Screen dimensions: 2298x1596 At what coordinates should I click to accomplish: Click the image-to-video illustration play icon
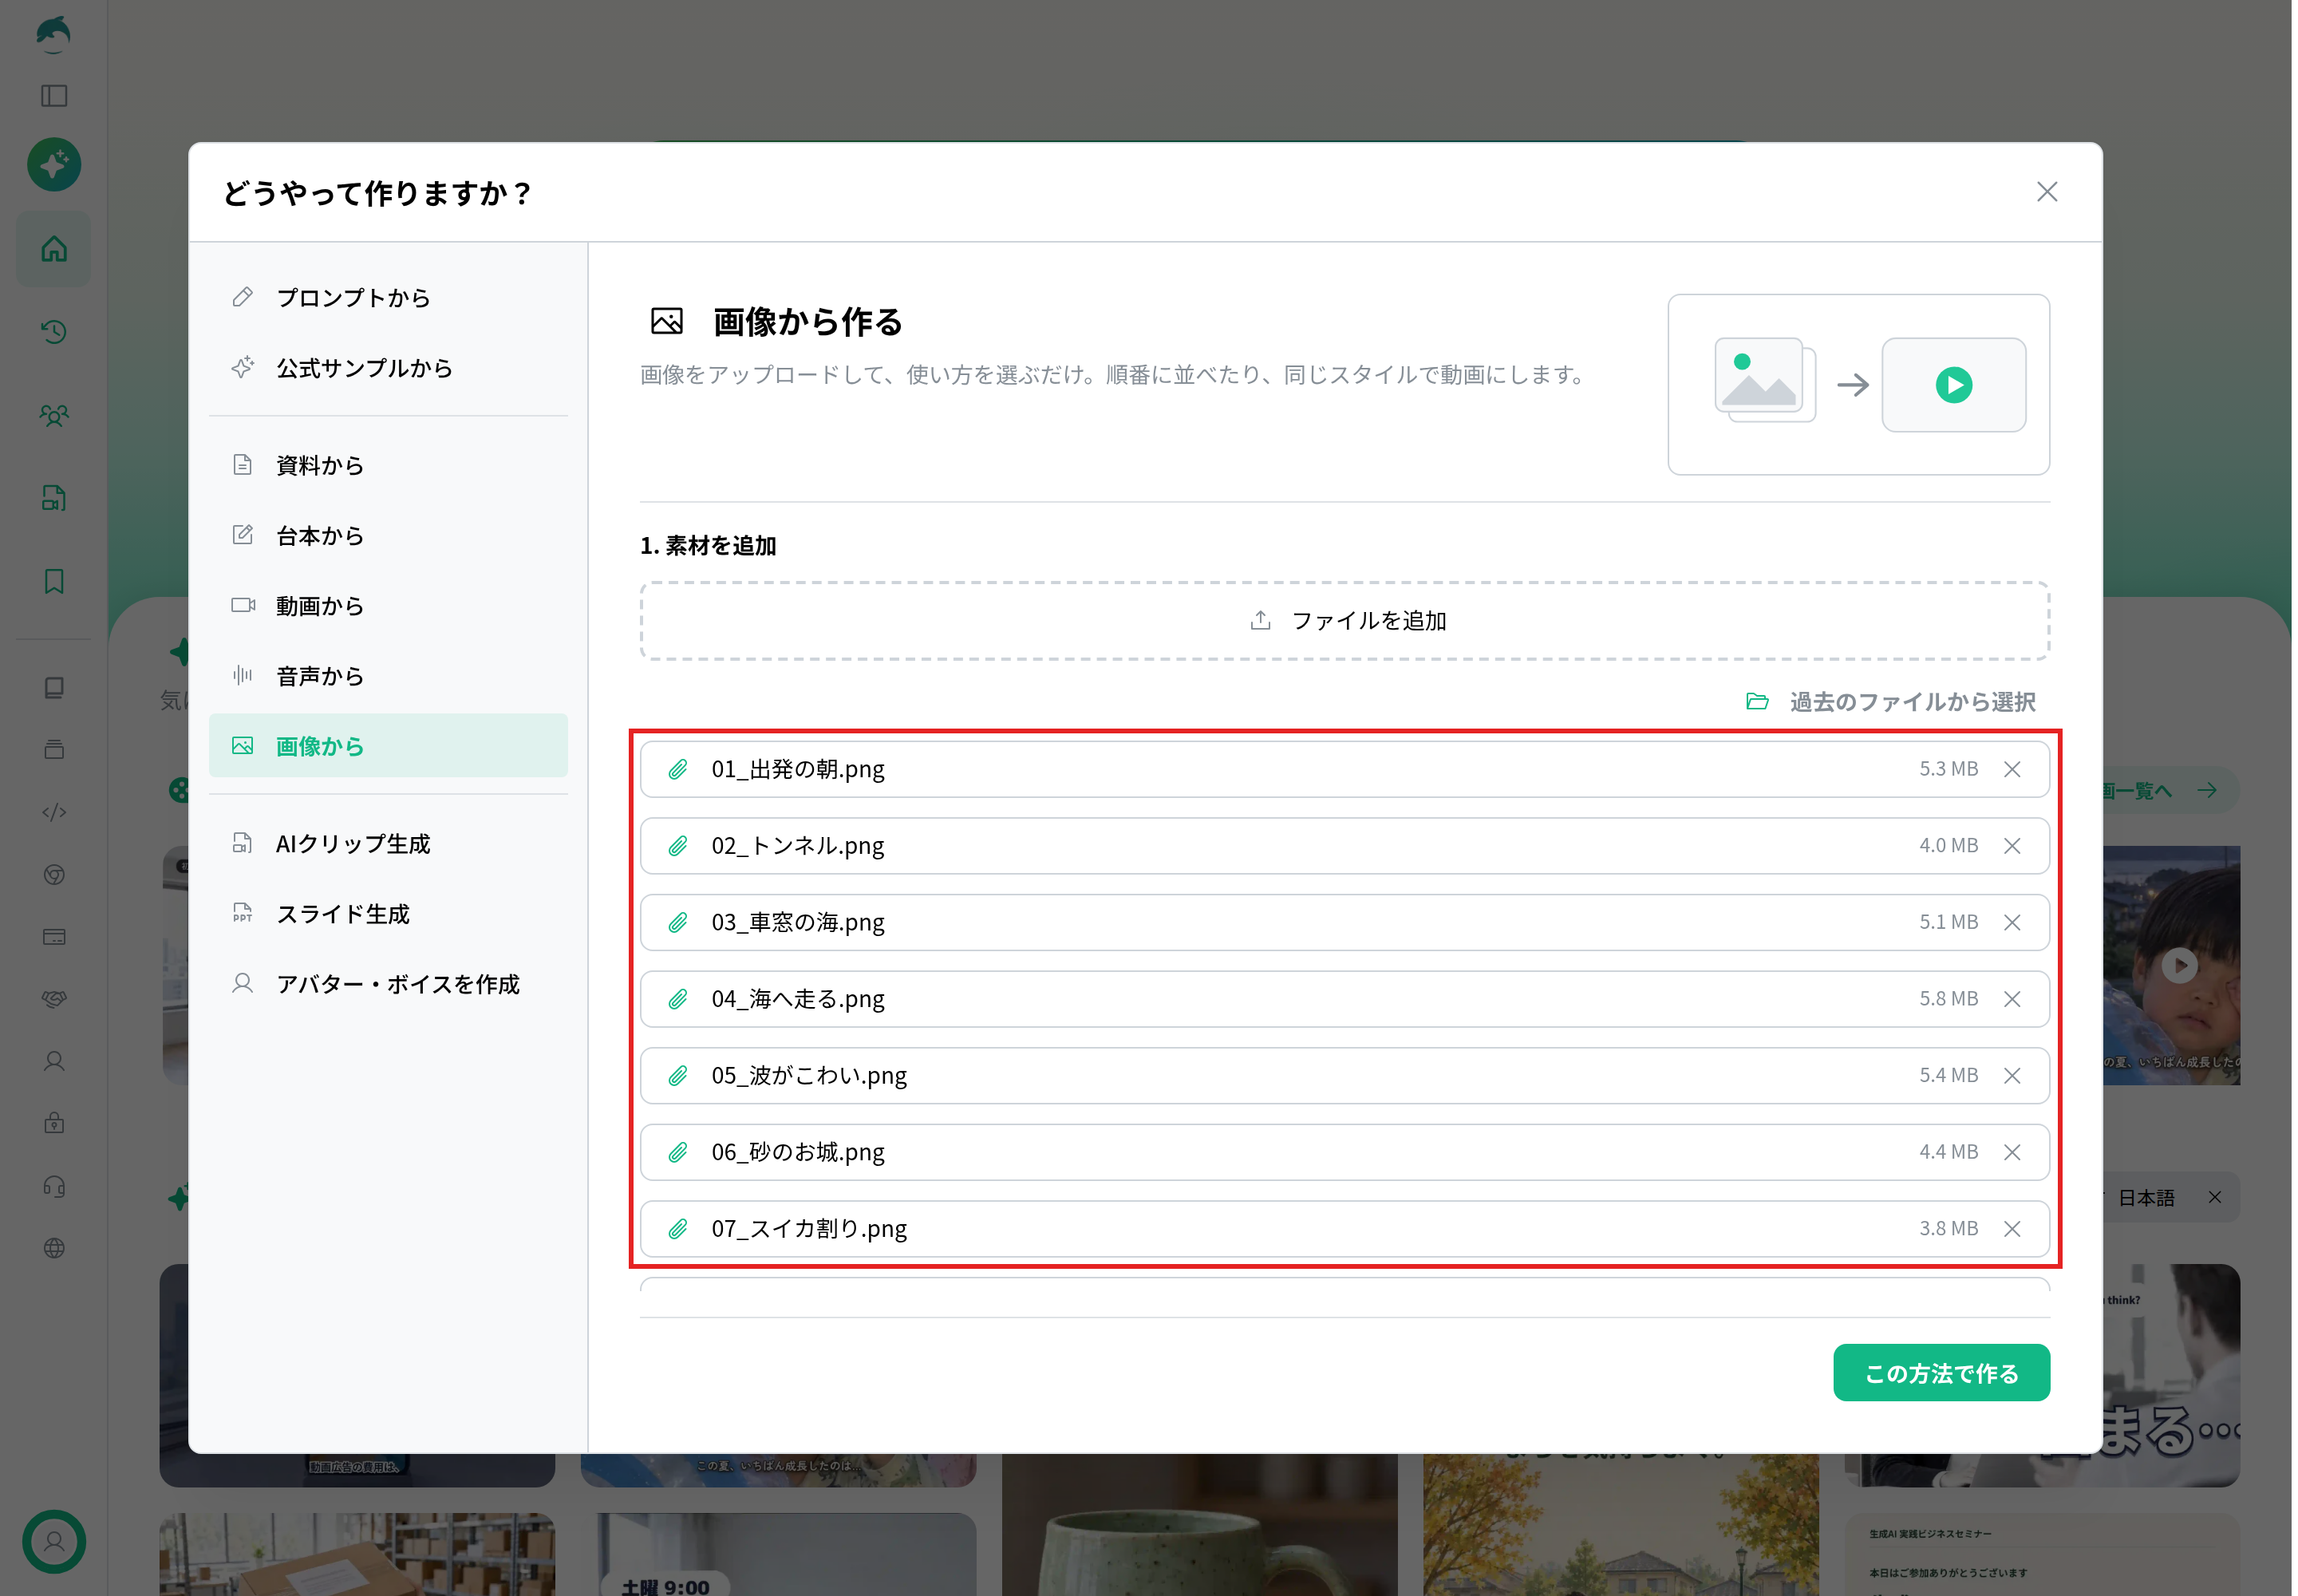[x=1953, y=385]
